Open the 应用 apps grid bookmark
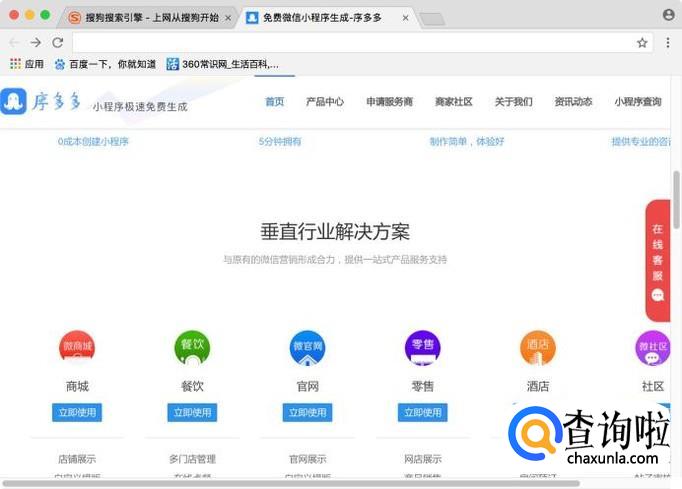682x489 pixels. (x=27, y=64)
